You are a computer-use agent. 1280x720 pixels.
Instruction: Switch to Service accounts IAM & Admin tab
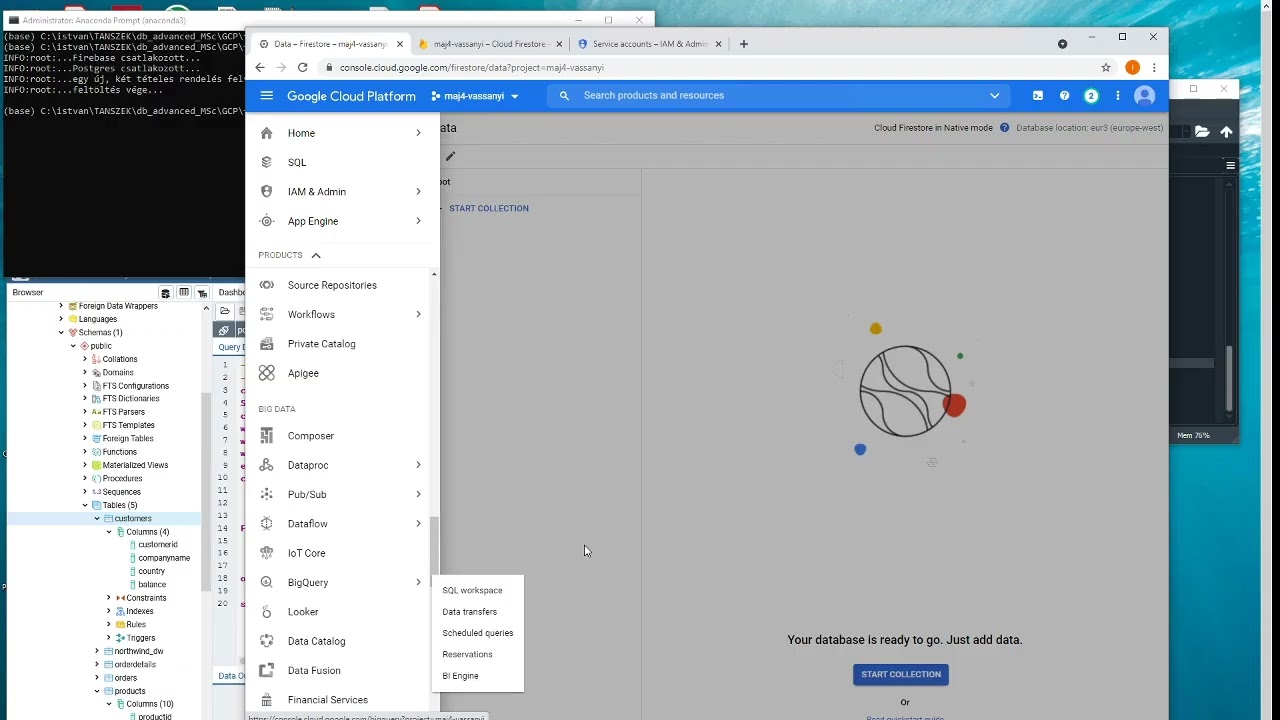(648, 44)
